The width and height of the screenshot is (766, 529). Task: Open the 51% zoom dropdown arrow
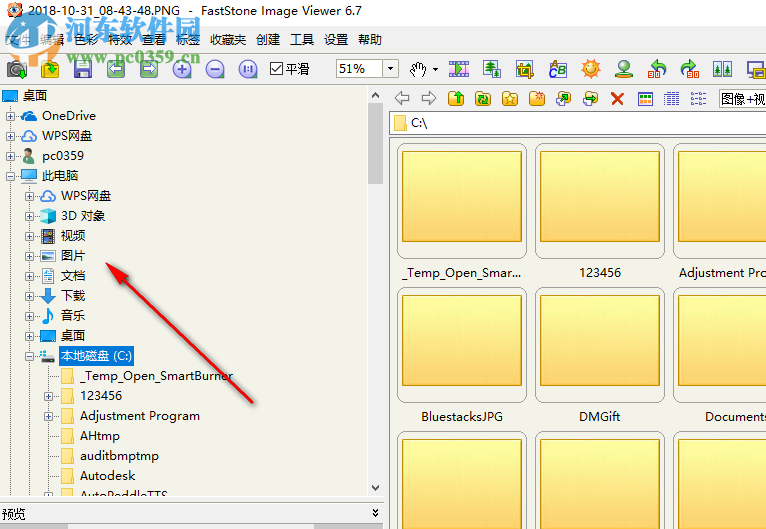(x=390, y=69)
